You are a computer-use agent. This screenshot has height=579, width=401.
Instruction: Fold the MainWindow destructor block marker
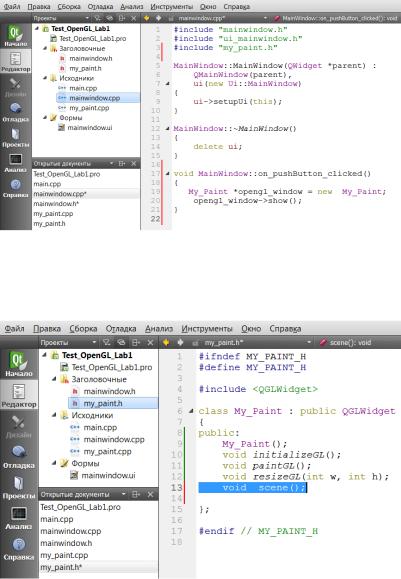pyautogui.click(x=168, y=129)
